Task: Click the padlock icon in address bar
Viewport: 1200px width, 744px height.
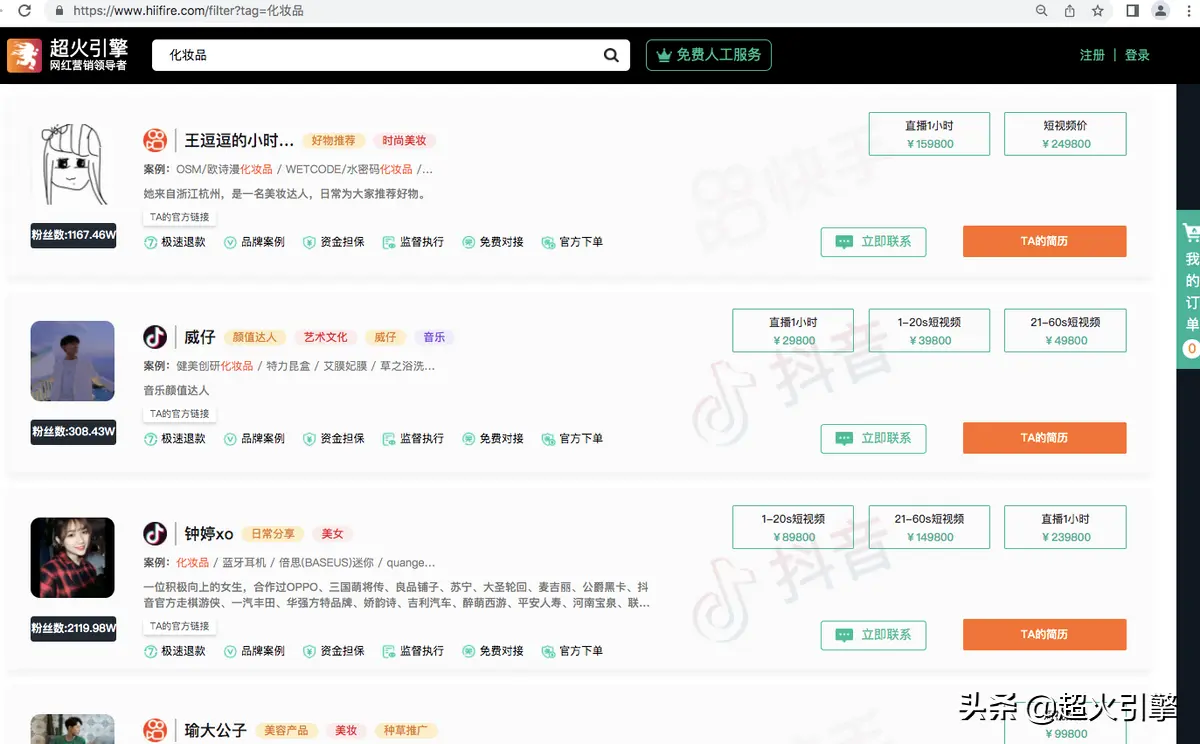Action: tap(59, 11)
